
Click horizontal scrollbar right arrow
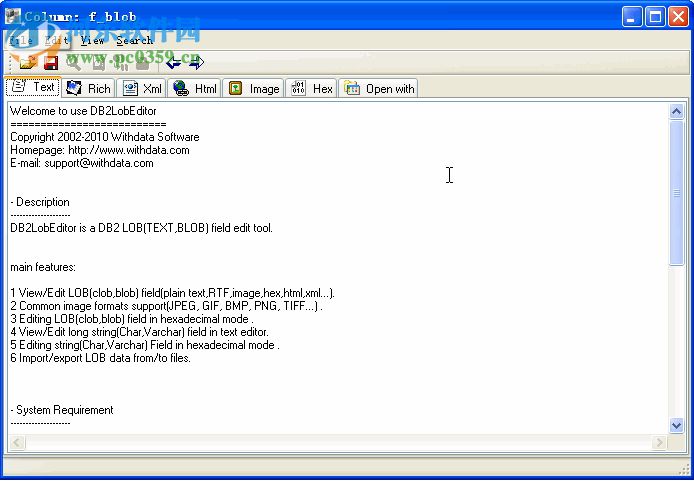pos(659,442)
